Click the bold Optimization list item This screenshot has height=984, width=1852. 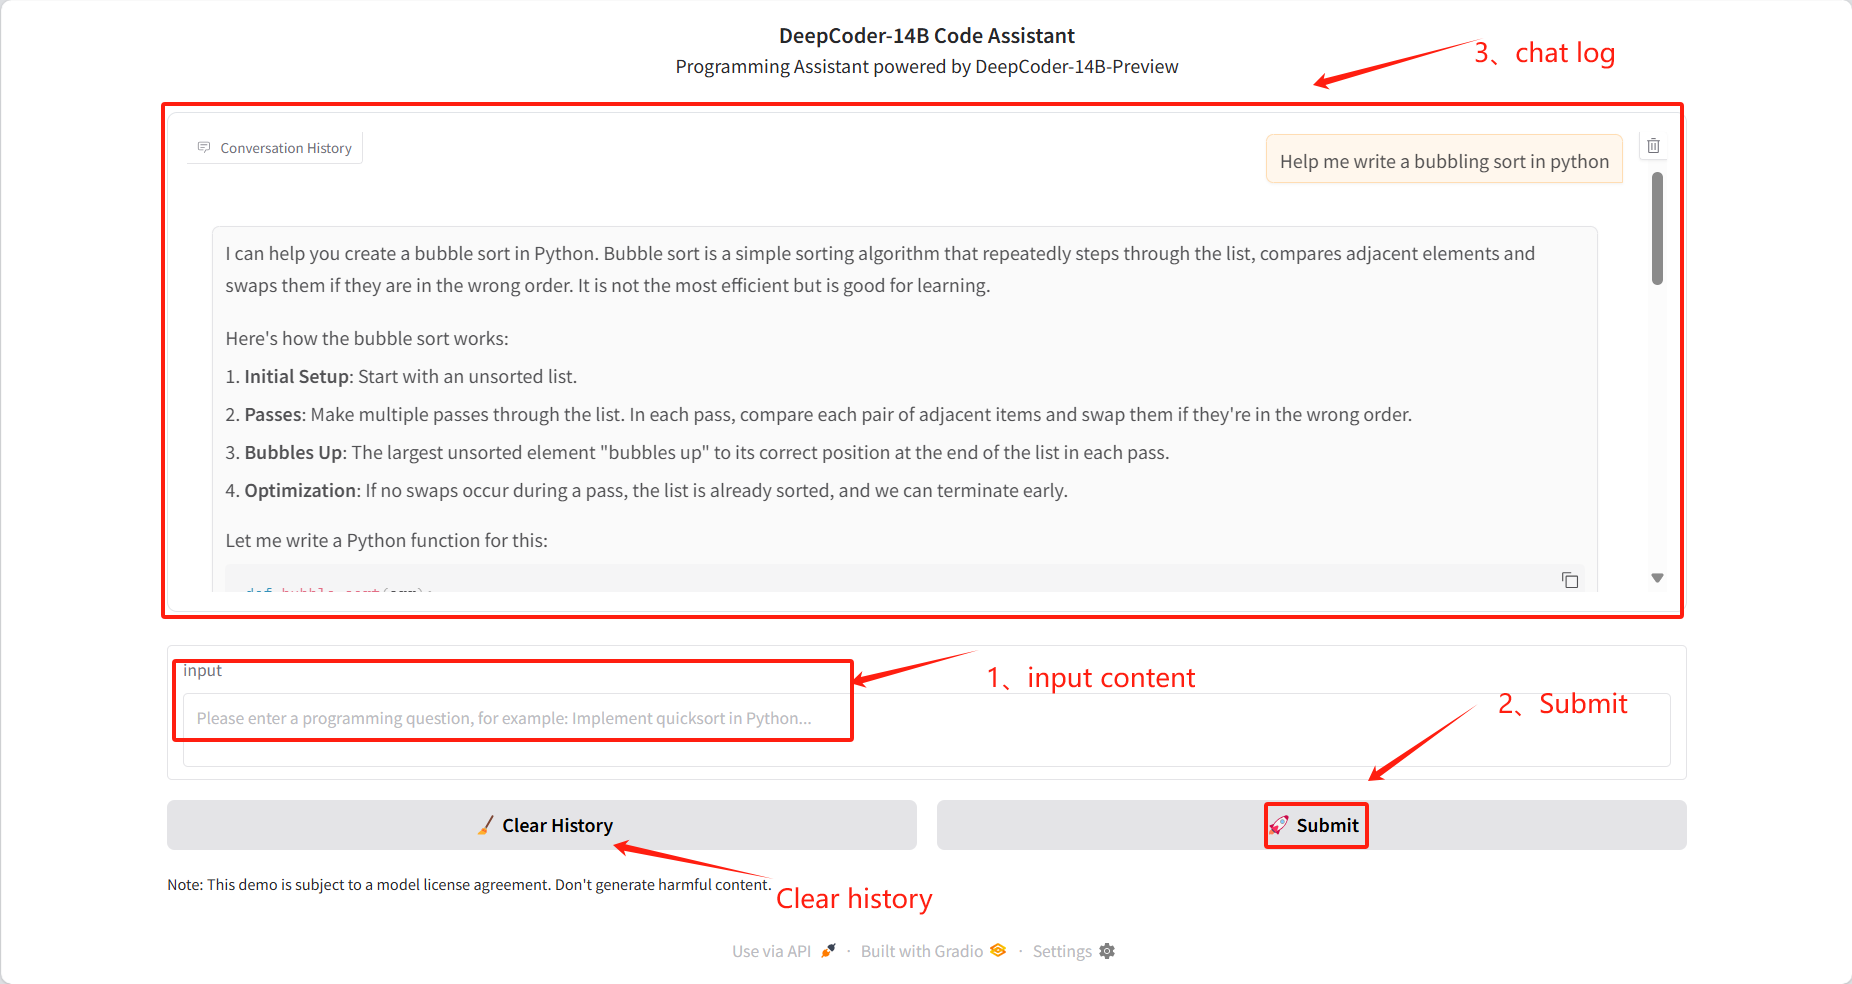[x=301, y=491]
